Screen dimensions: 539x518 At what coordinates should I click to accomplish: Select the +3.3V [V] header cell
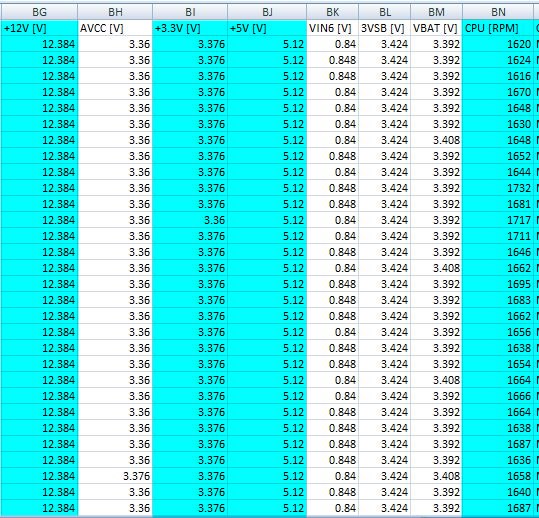coord(190,28)
